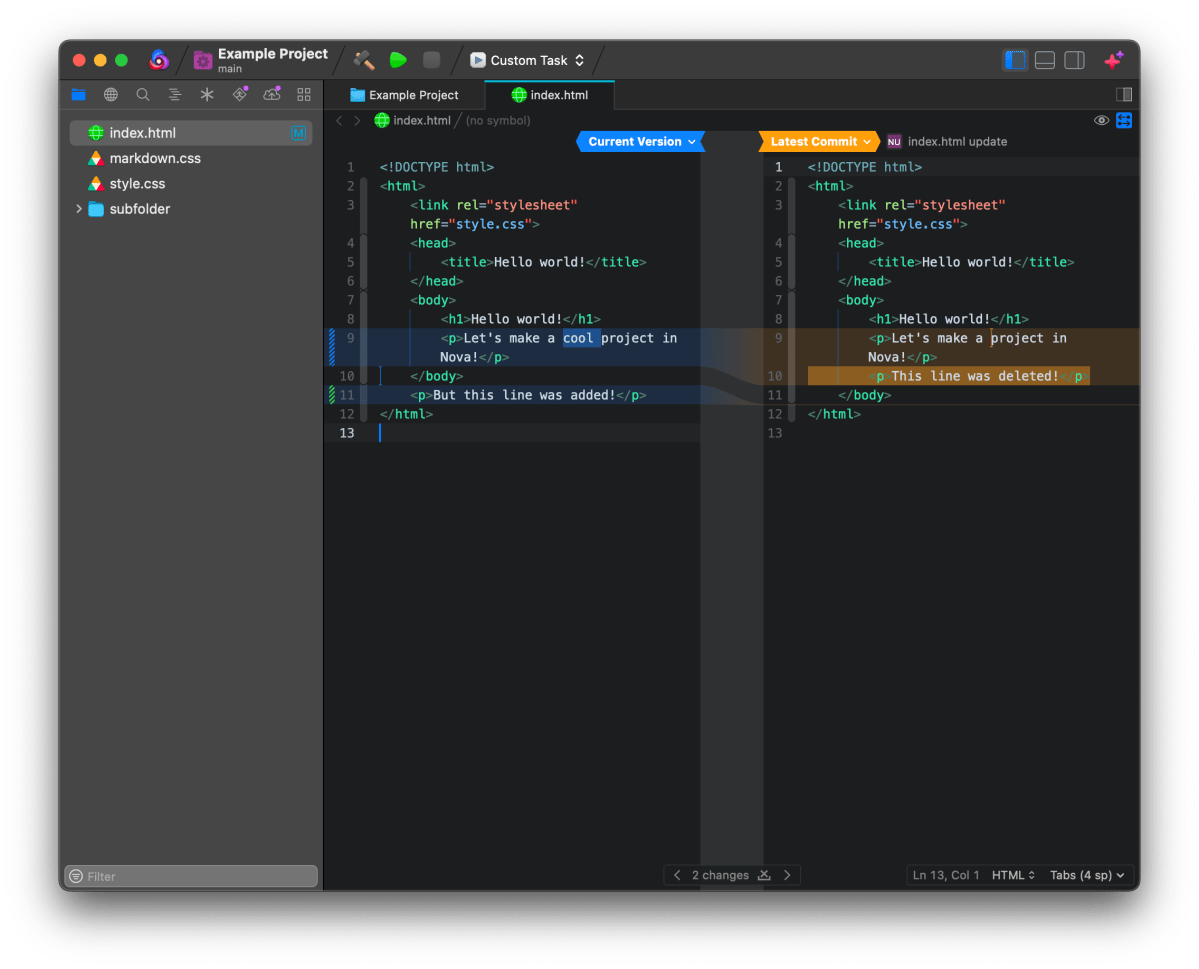
Task: Open the Latest Commit dropdown
Action: tap(819, 141)
